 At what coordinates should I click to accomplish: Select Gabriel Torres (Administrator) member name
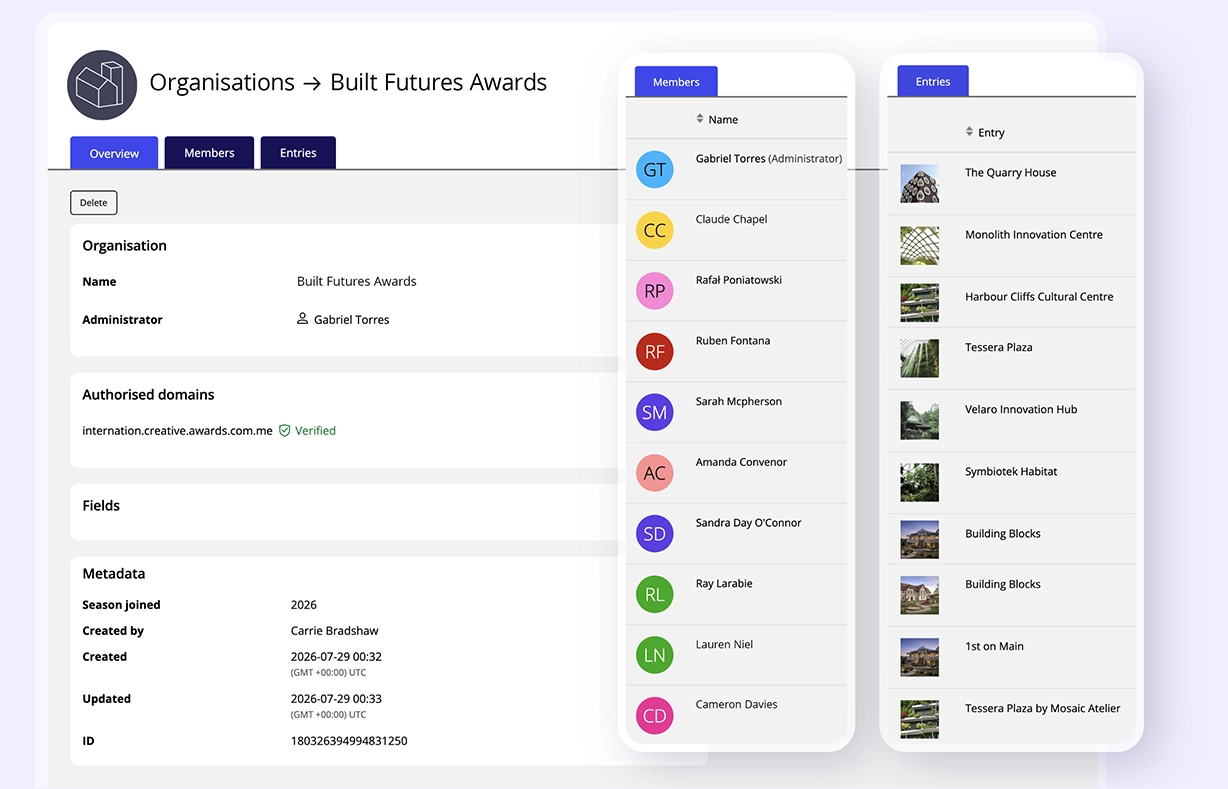(x=769, y=159)
